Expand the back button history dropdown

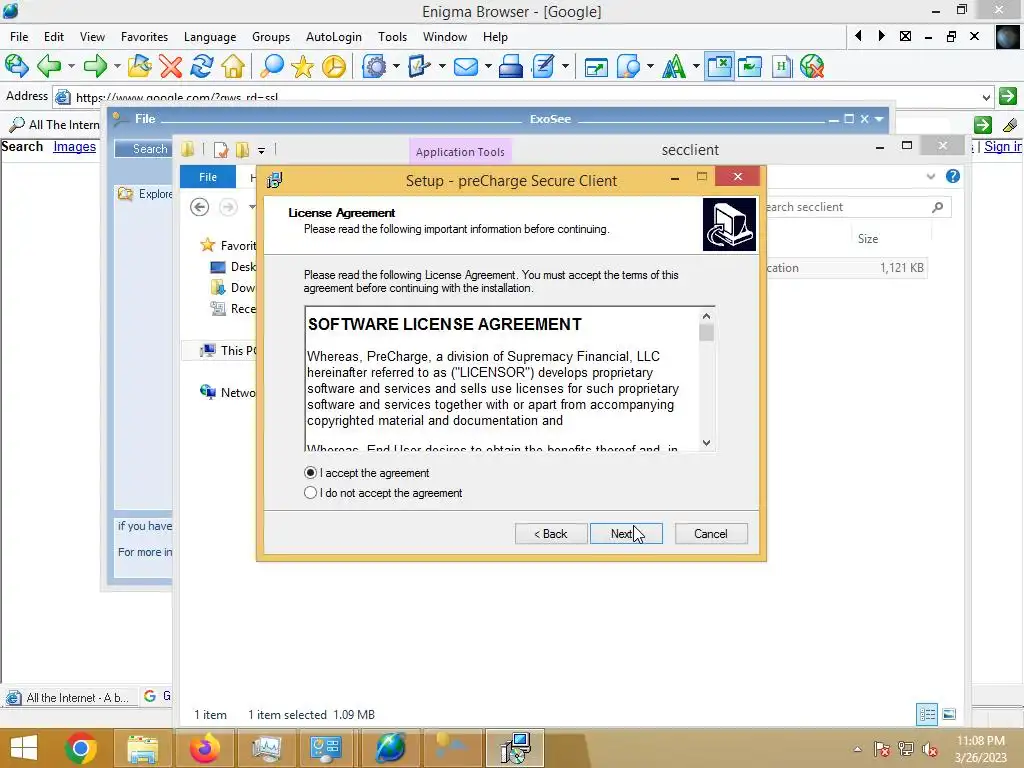[71, 67]
